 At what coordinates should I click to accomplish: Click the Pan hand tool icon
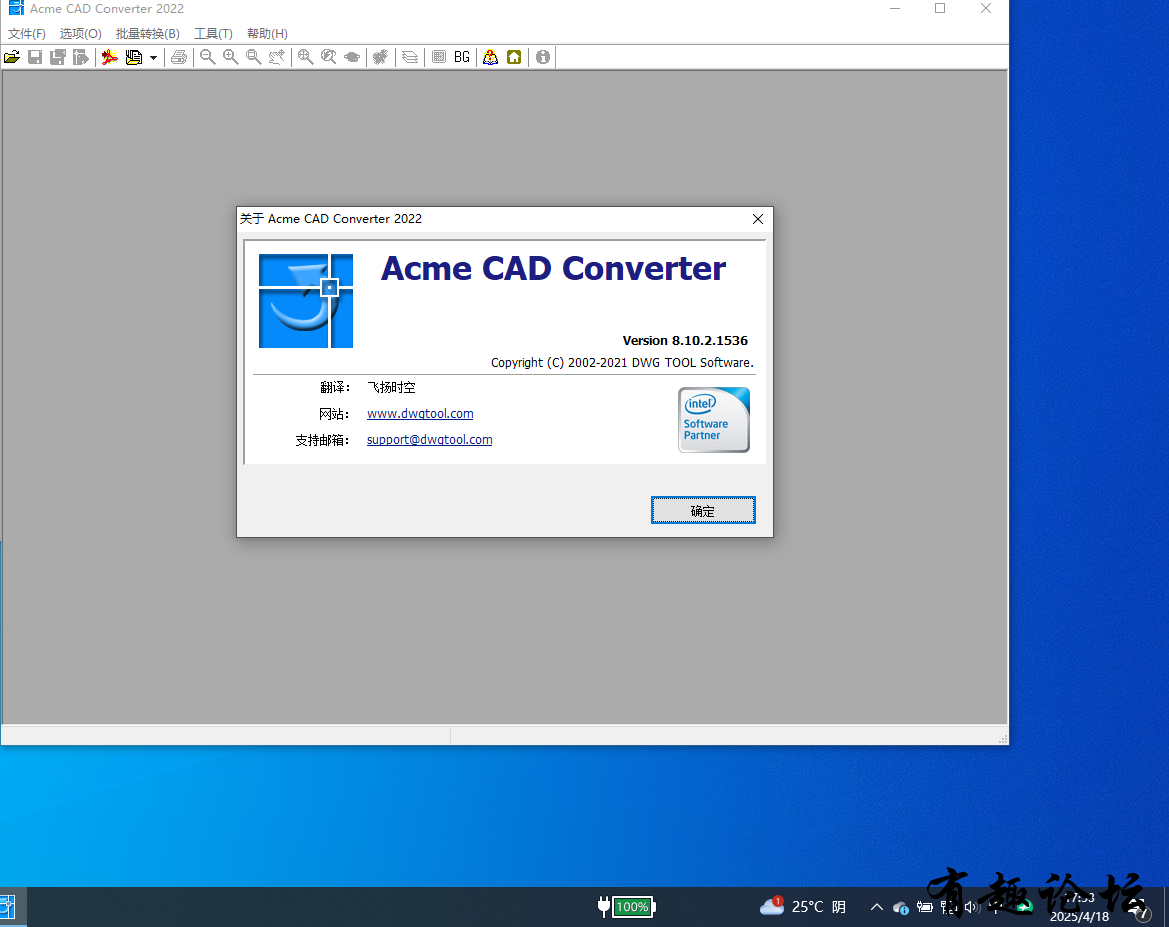277,57
